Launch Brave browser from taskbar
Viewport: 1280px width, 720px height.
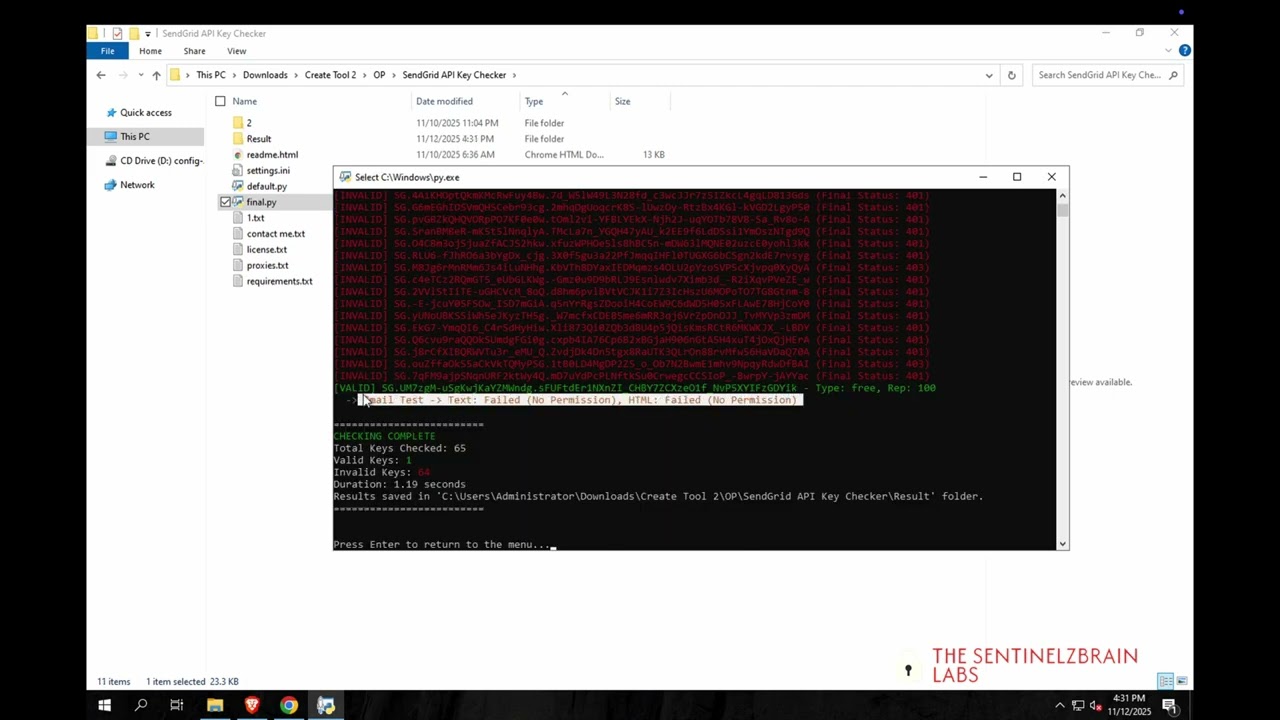pyautogui.click(x=252, y=706)
